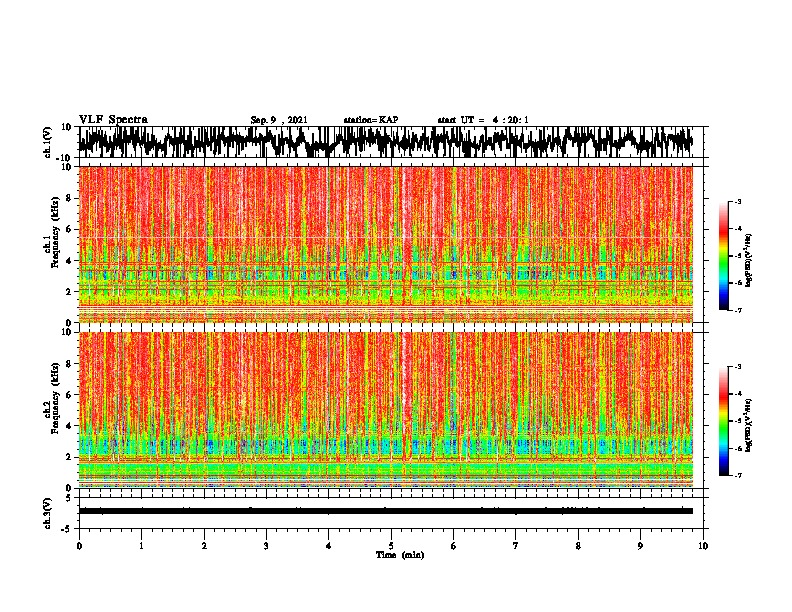Click the time axis tick label "3"
This screenshot has height=612, width=792.
(x=266, y=546)
